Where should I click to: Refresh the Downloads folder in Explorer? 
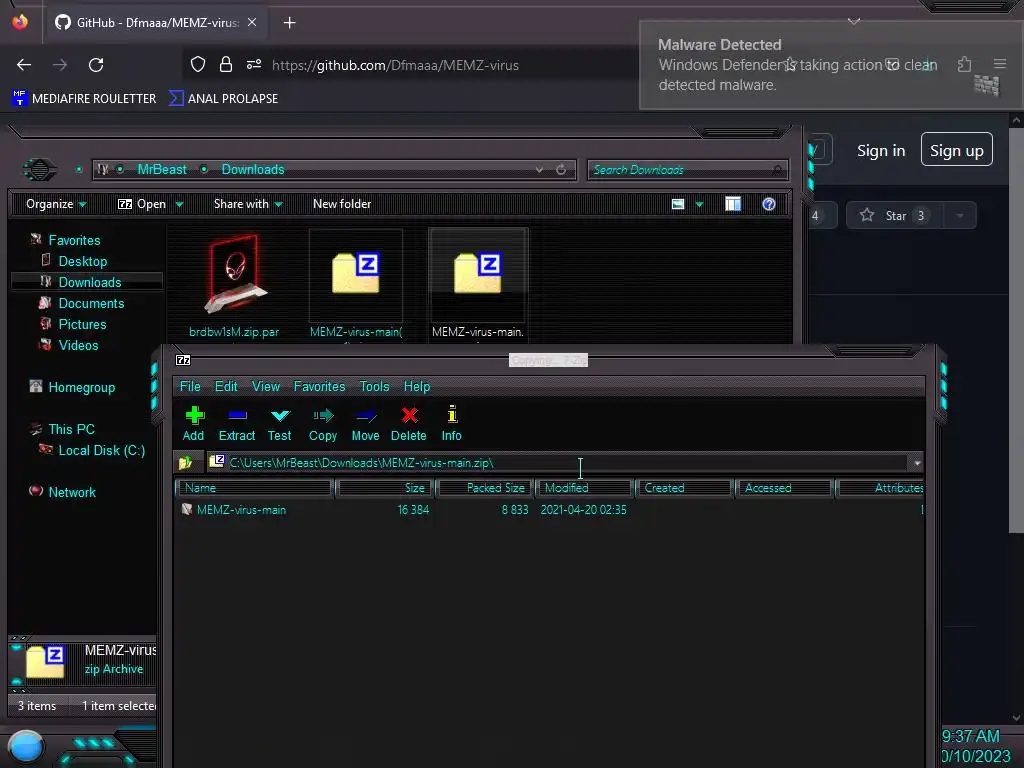coord(561,170)
